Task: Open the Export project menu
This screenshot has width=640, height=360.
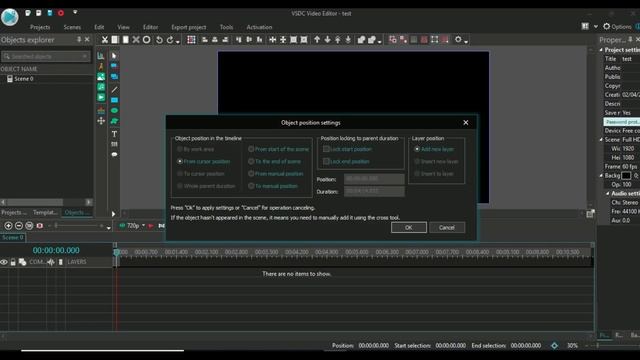Action: coord(189,27)
